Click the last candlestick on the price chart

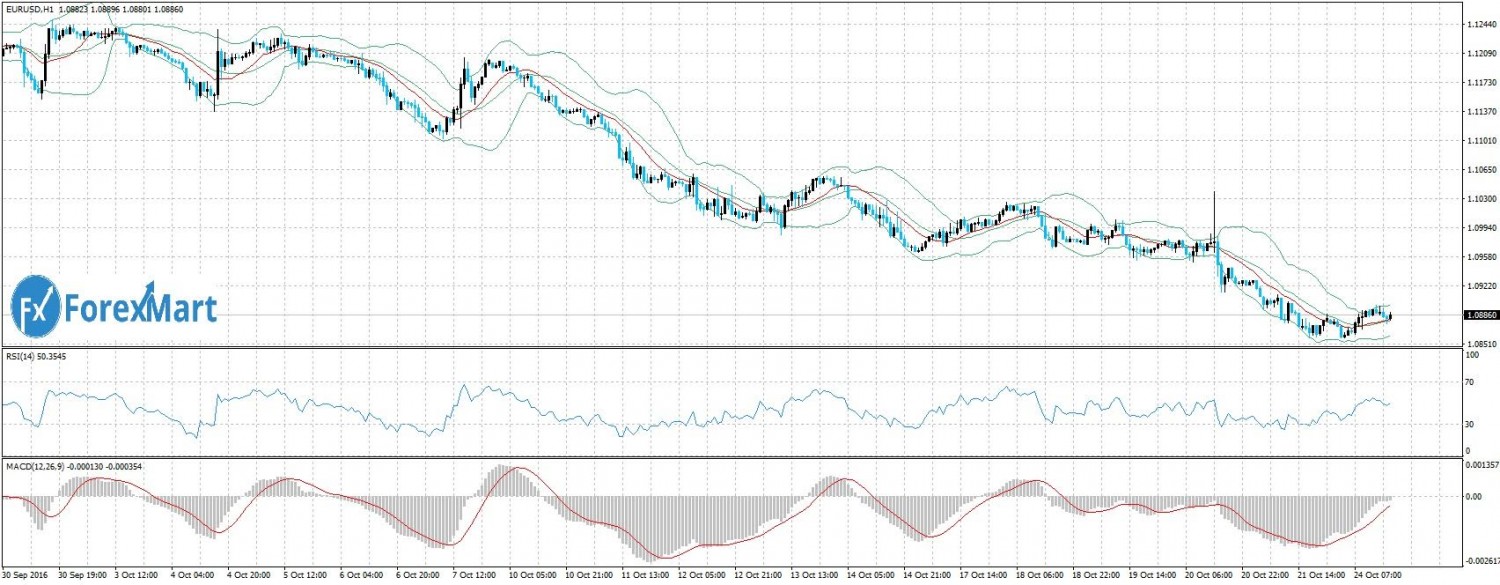pos(1390,317)
